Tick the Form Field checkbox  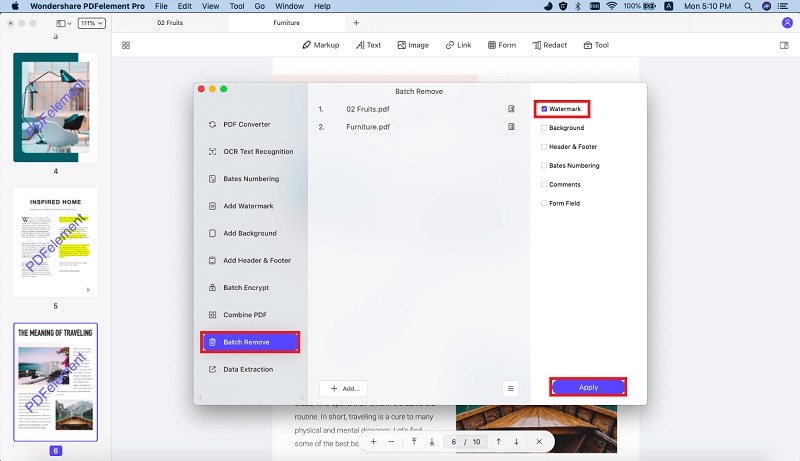click(544, 203)
